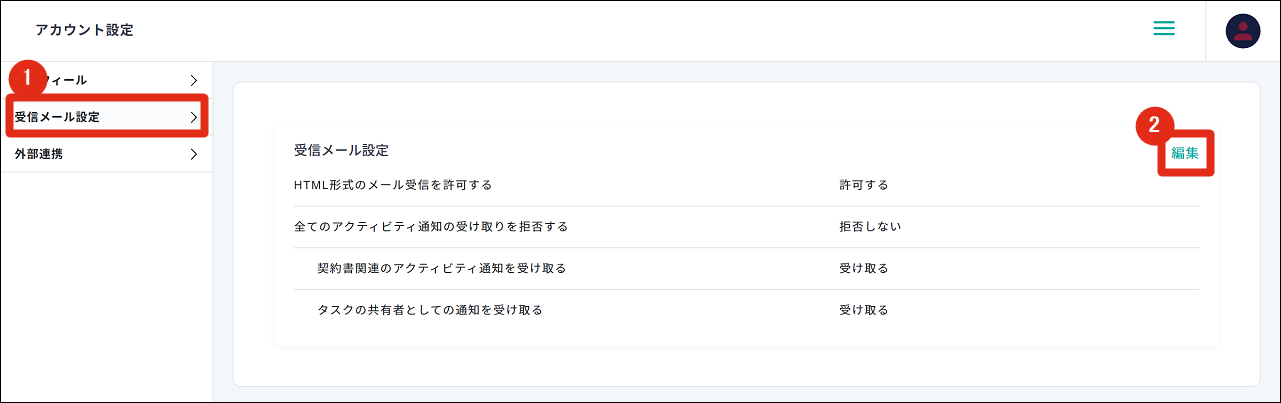Click the 受信メール設定 section heading in panel
This screenshot has height=403, width=1281.
[x=341, y=150]
